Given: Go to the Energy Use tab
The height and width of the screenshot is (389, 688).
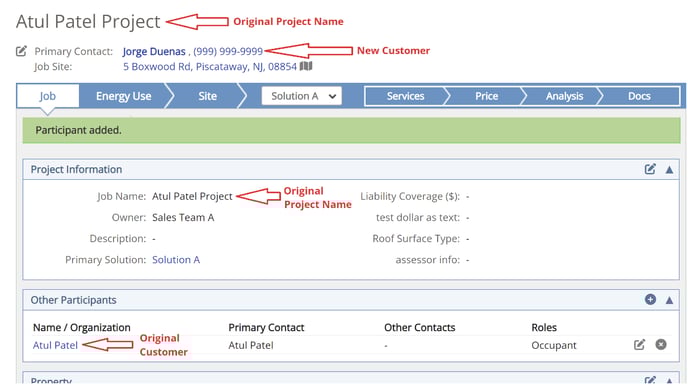Looking at the screenshot, I should click(123, 96).
